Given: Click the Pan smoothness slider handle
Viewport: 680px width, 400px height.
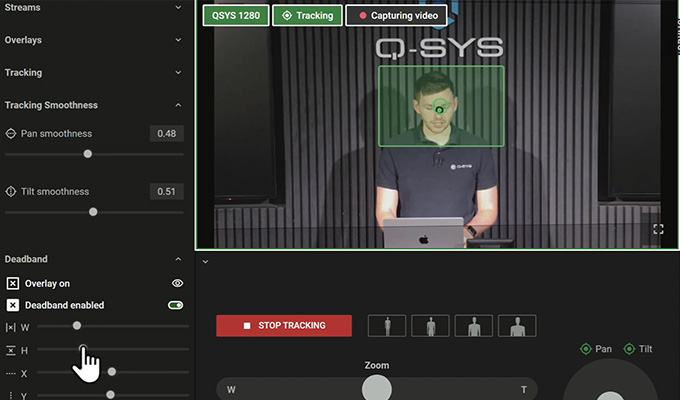Looking at the screenshot, I should pos(88,154).
